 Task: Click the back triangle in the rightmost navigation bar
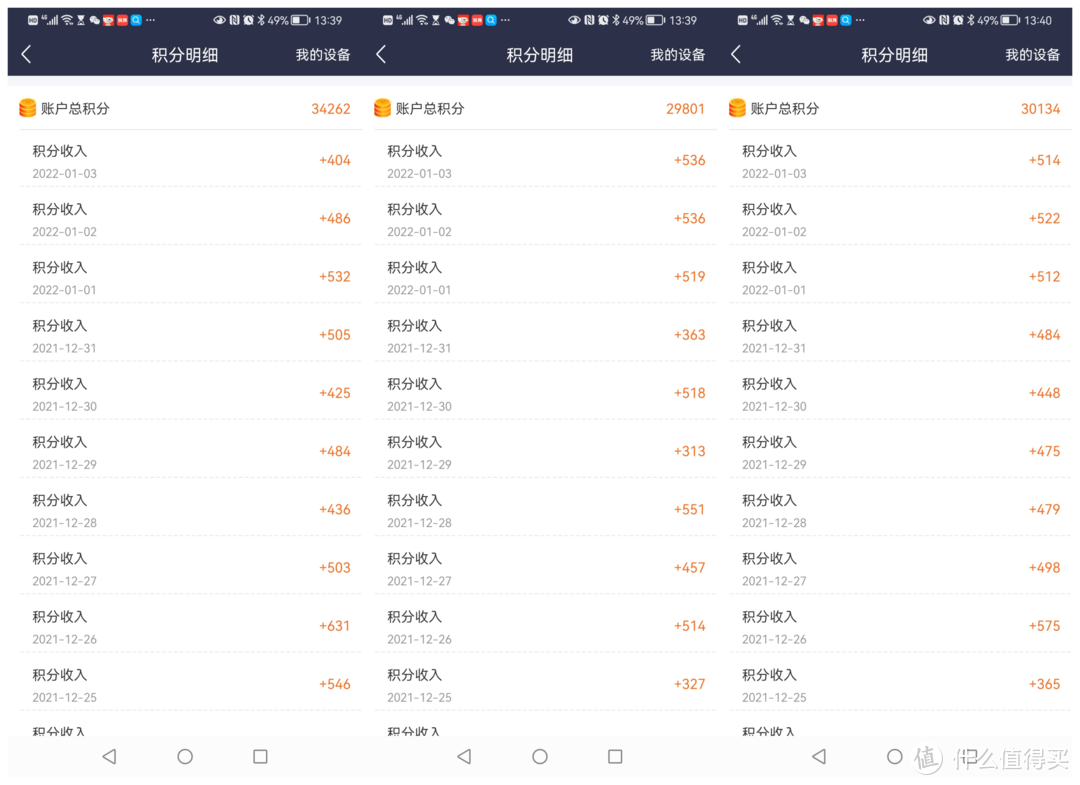[819, 757]
